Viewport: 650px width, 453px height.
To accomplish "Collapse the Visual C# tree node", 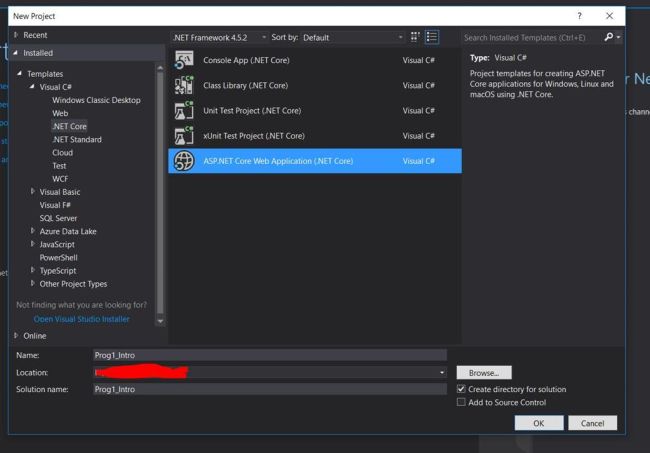I will click(x=32, y=87).
